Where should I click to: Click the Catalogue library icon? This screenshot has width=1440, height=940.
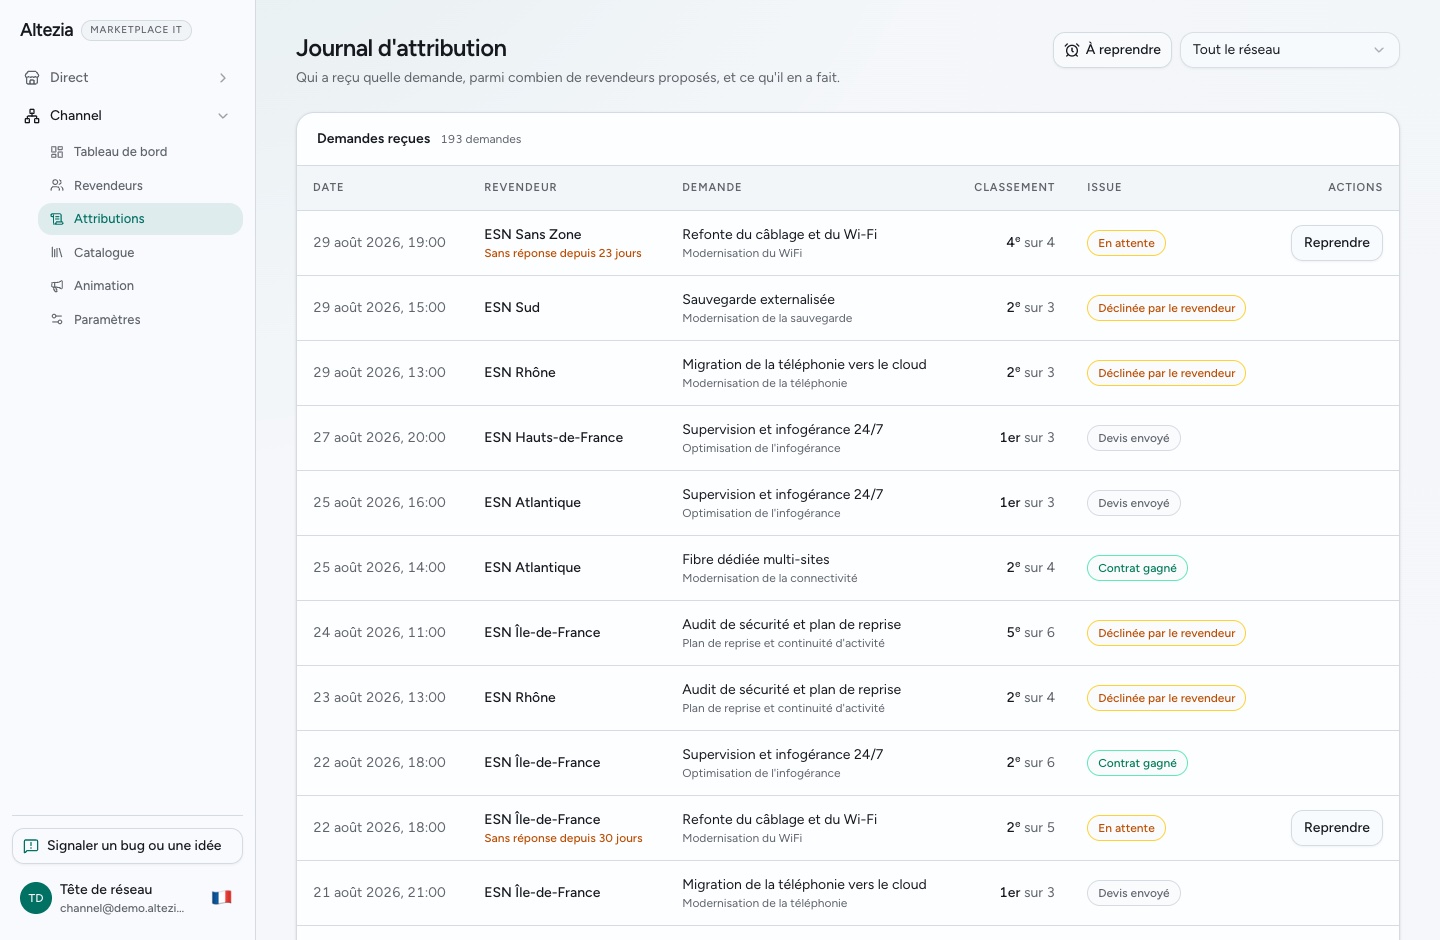click(57, 253)
